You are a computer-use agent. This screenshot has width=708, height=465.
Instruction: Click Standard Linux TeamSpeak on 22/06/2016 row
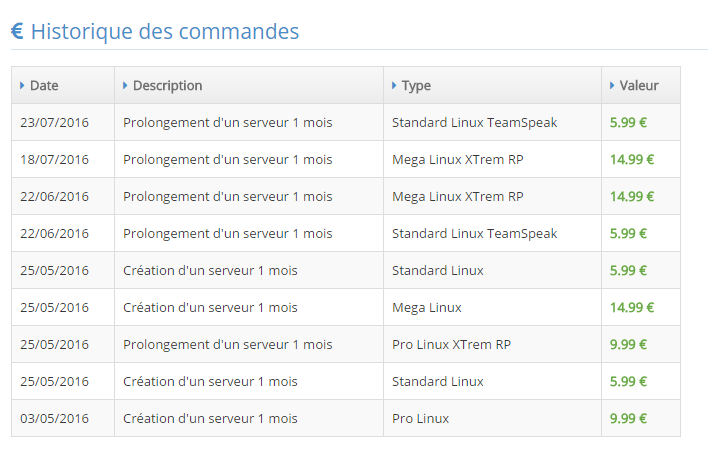click(475, 233)
